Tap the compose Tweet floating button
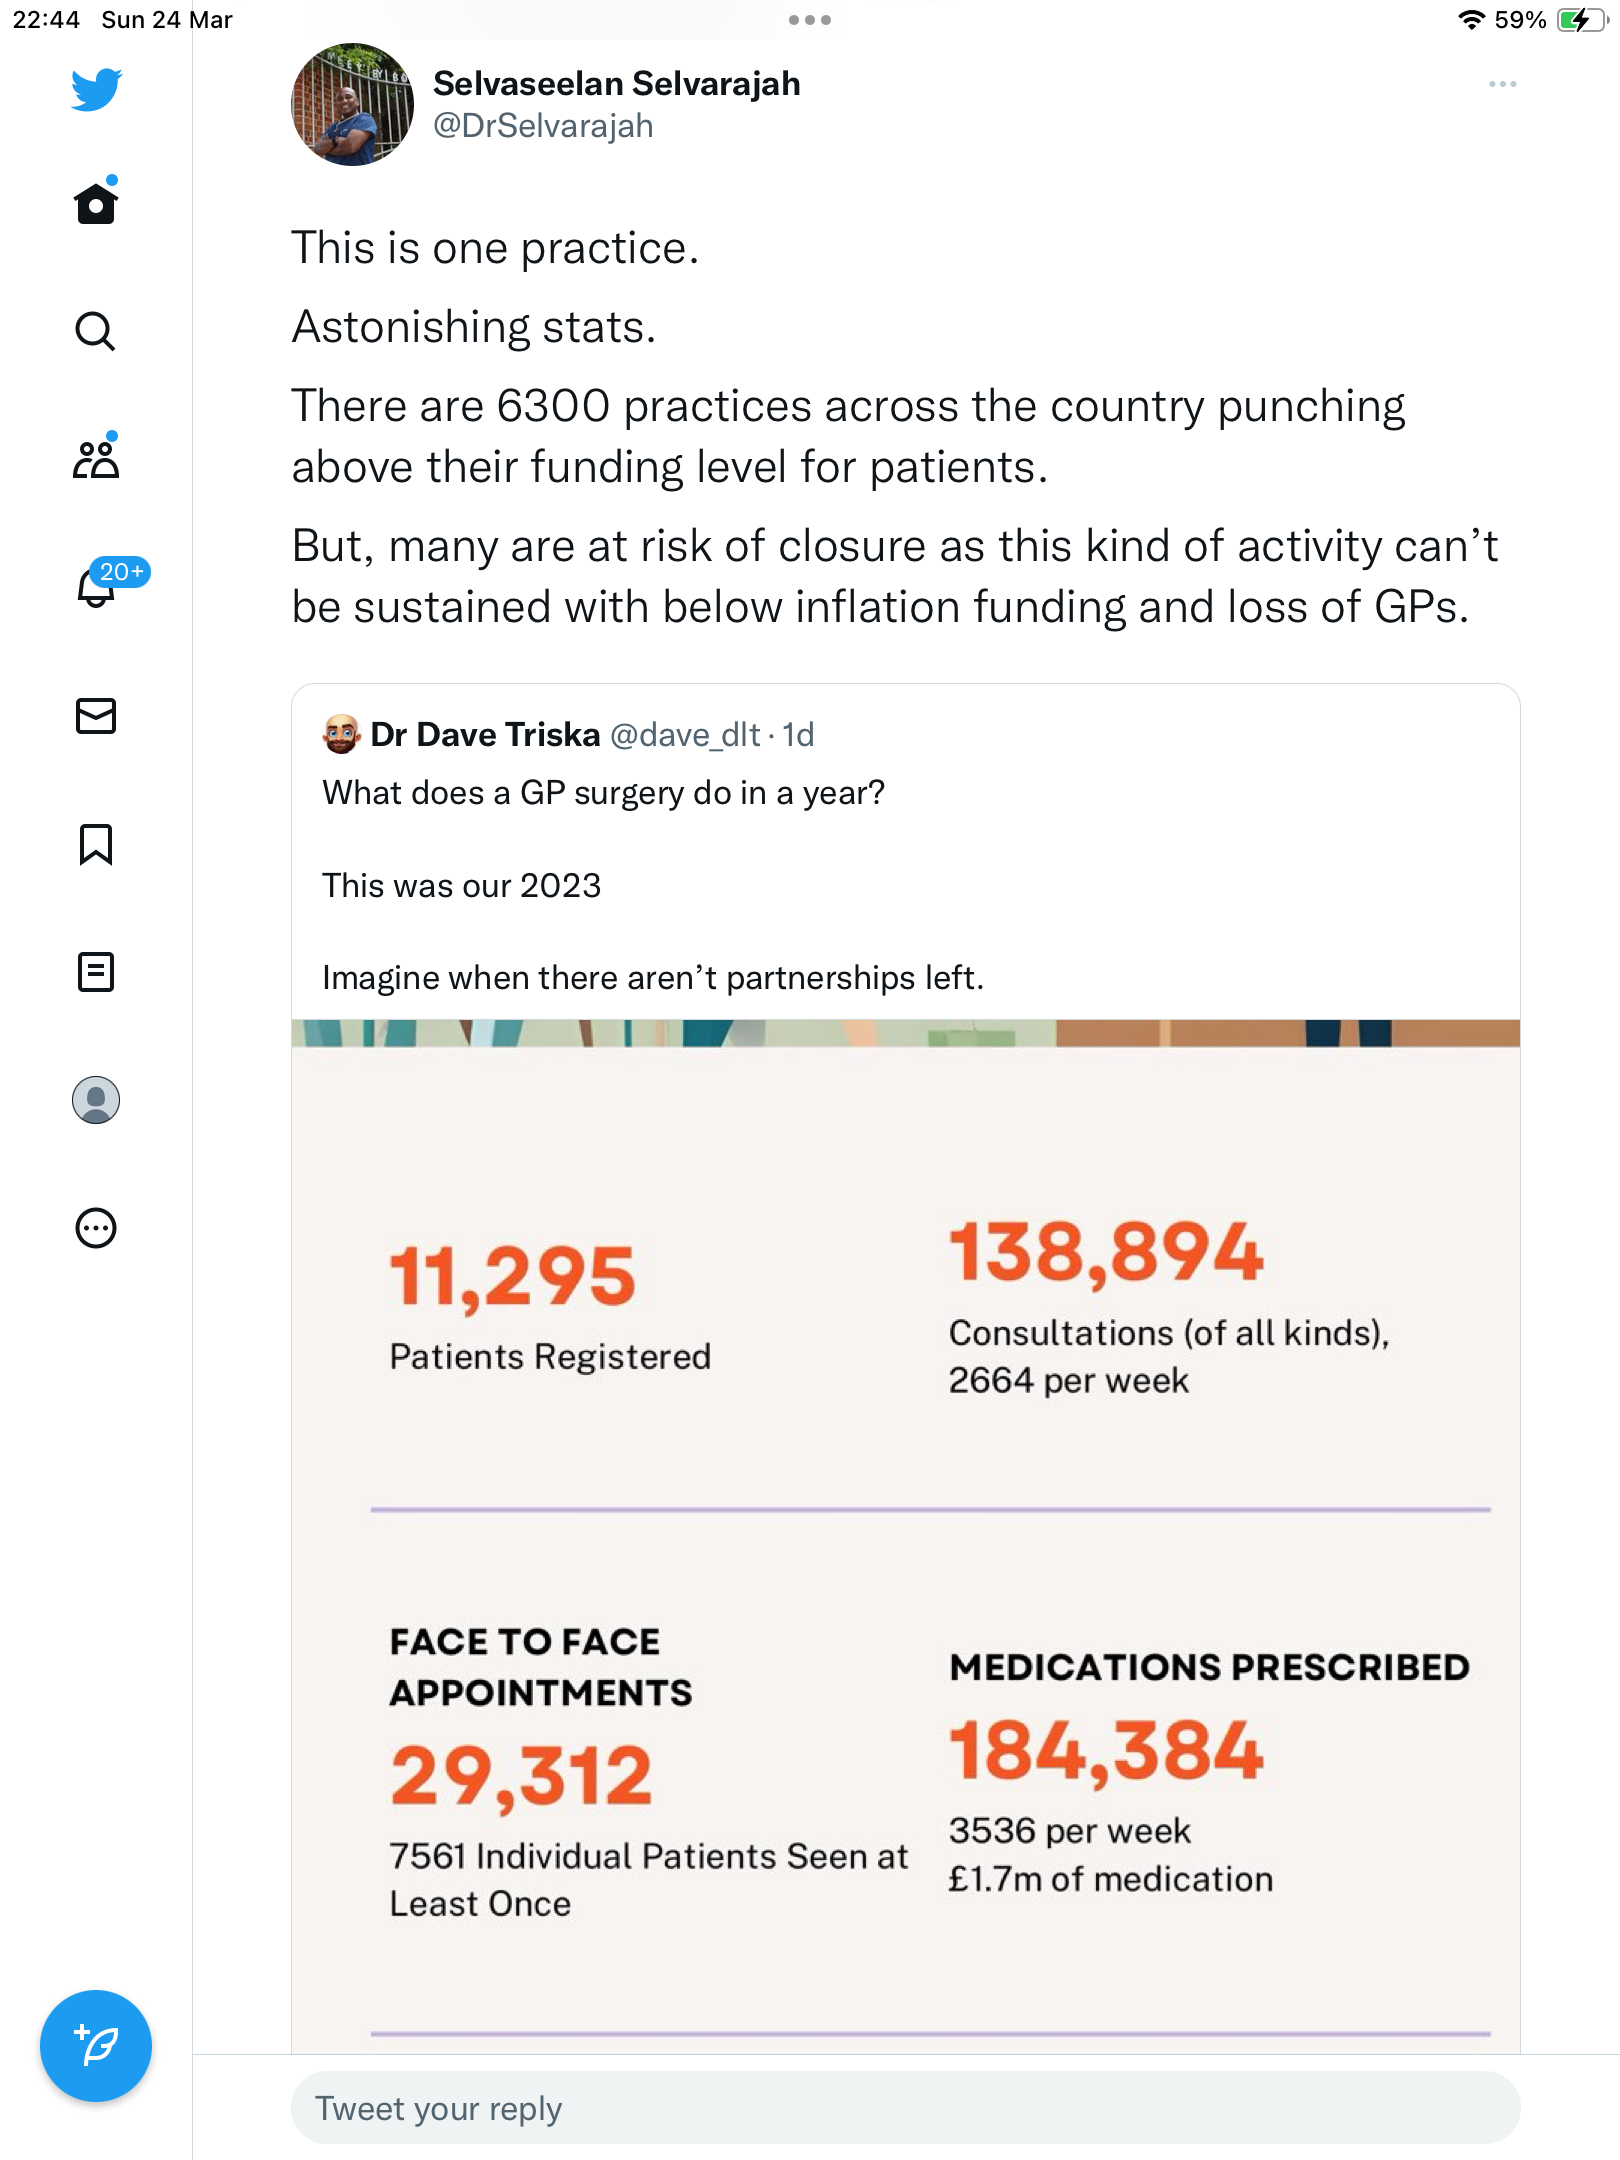This screenshot has height=2160, width=1620. pyautogui.click(x=96, y=2046)
